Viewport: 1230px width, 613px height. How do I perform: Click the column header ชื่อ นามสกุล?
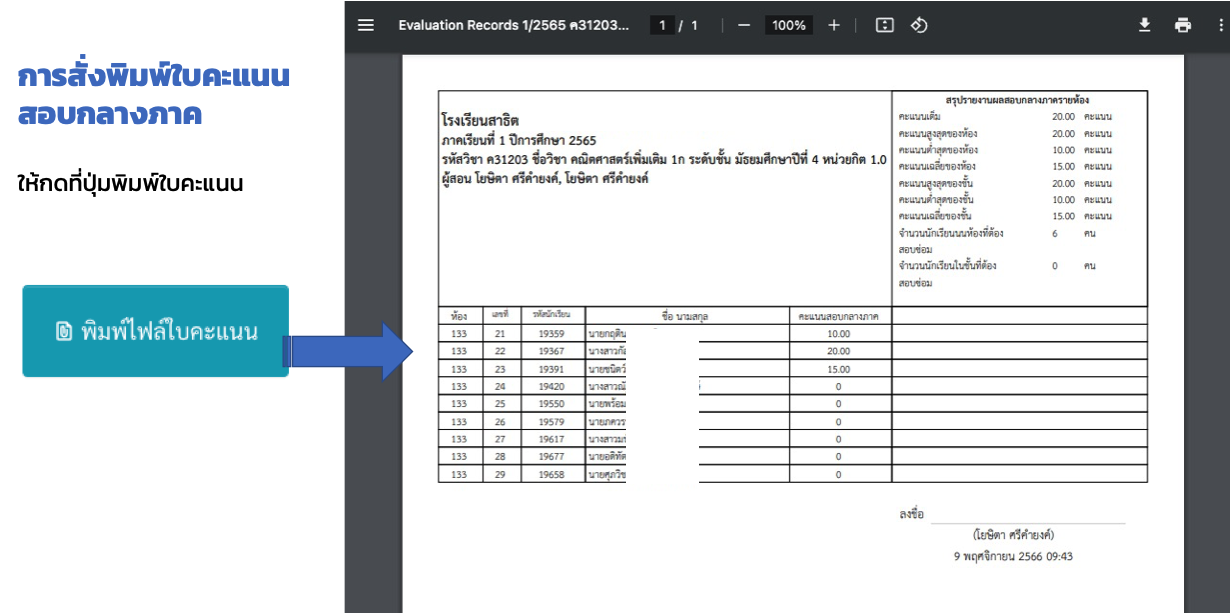pyautogui.click(x=687, y=316)
